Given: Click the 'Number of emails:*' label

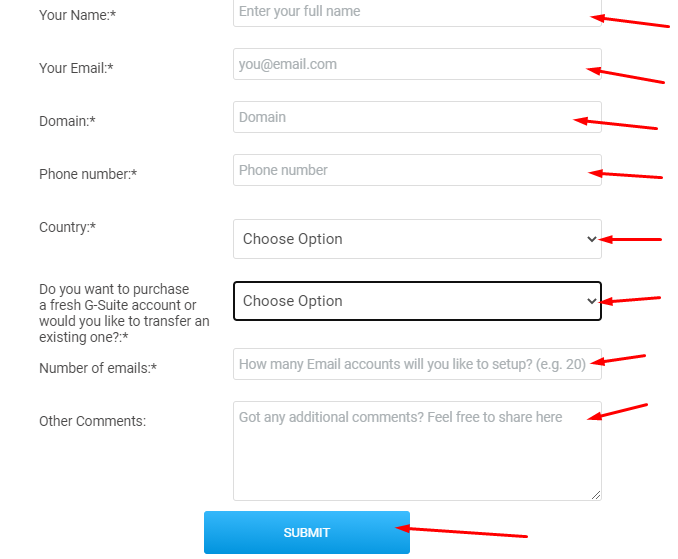Looking at the screenshot, I should 98,368.
